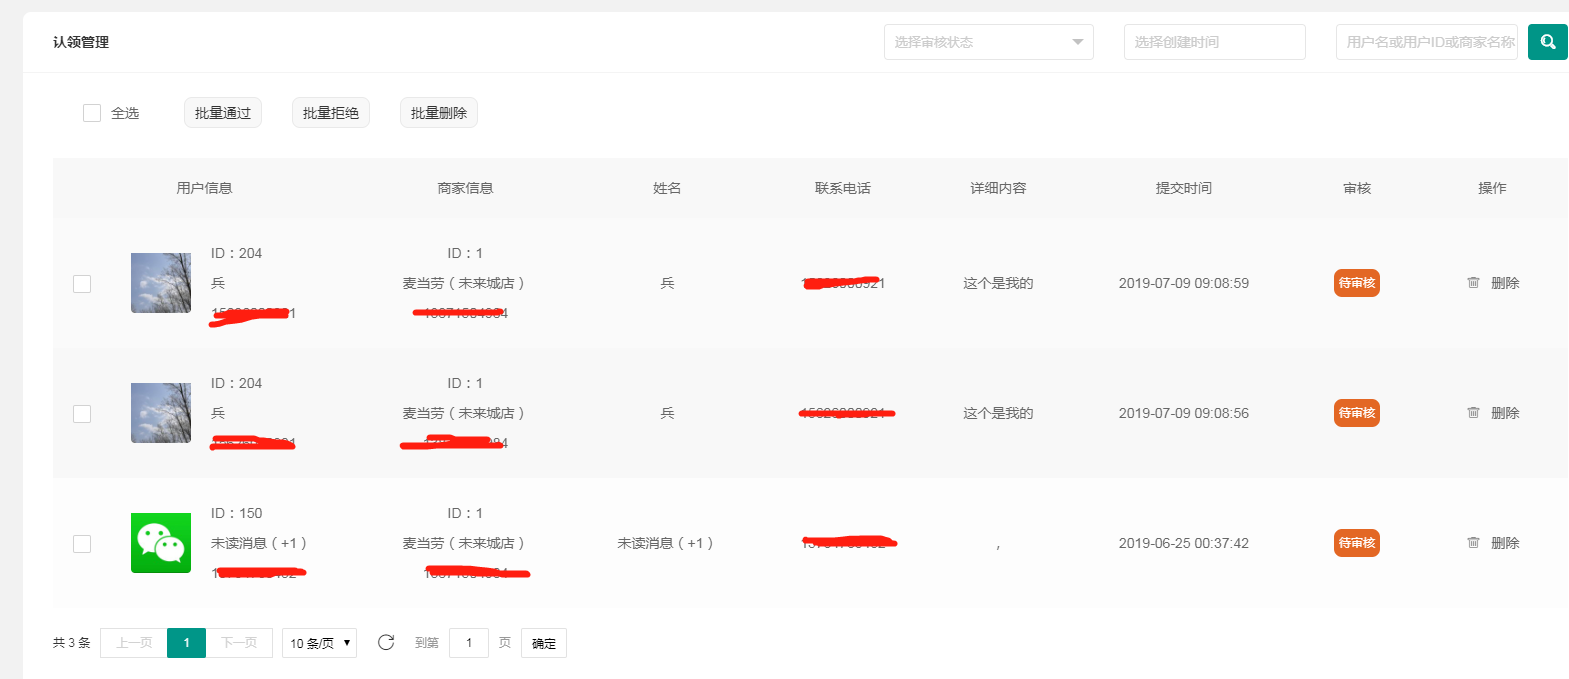Click the 操作 column header
Viewport: 1569px width, 679px height.
(1492, 188)
